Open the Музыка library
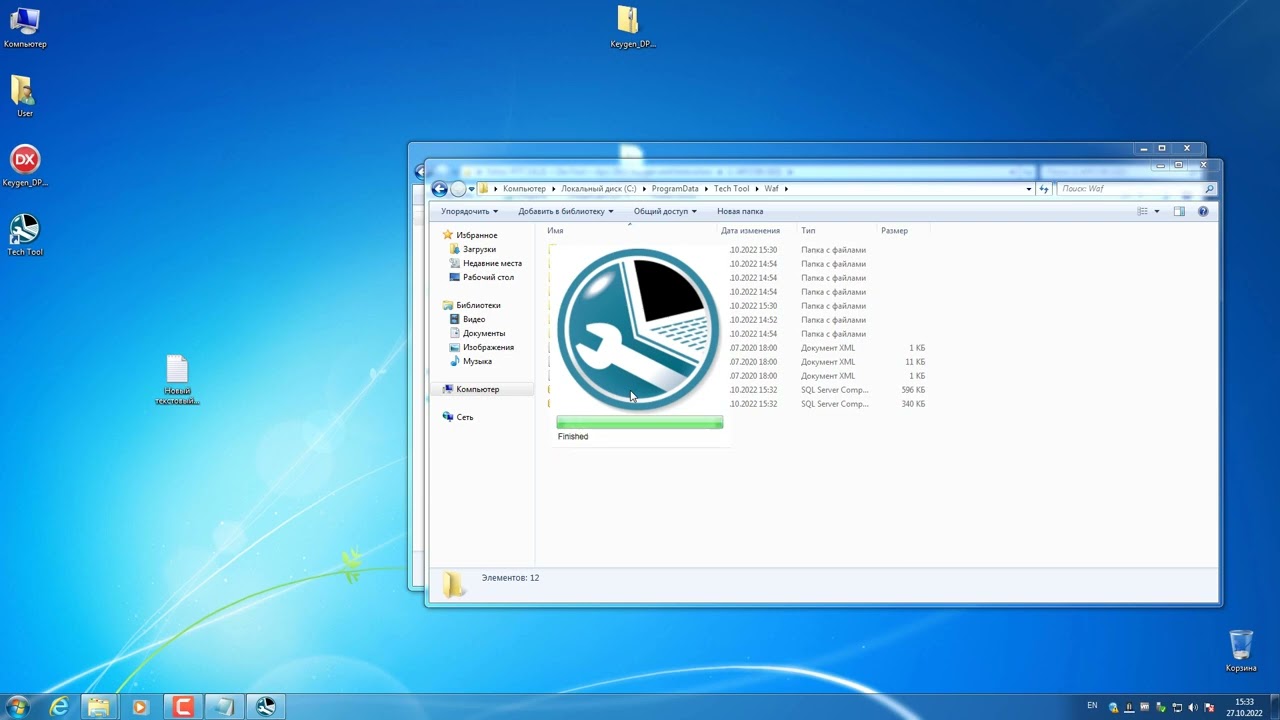This screenshot has height=720, width=1280. [470, 361]
